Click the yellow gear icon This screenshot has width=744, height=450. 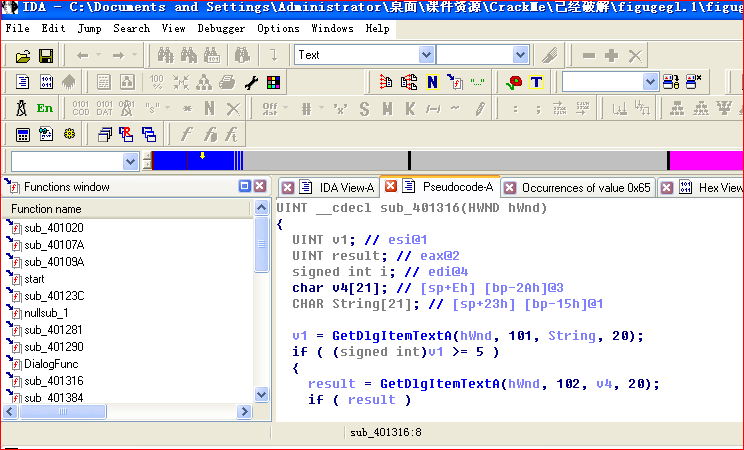click(x=69, y=134)
